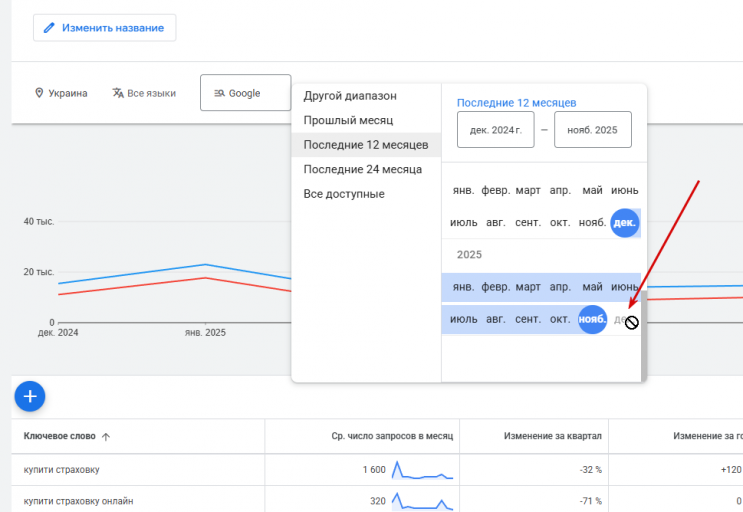This screenshot has width=743, height=512.
Task: Open the Google search network dropdown
Action: 245,93
